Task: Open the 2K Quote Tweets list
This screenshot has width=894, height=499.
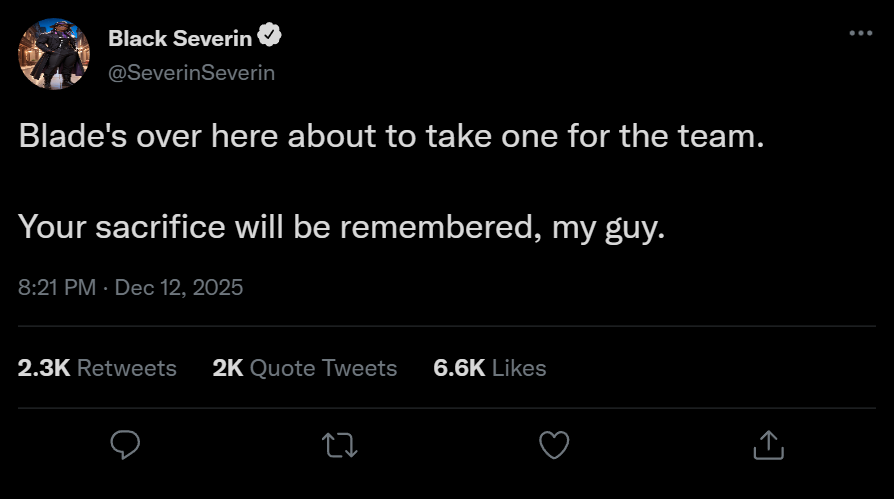Action: 305,368
